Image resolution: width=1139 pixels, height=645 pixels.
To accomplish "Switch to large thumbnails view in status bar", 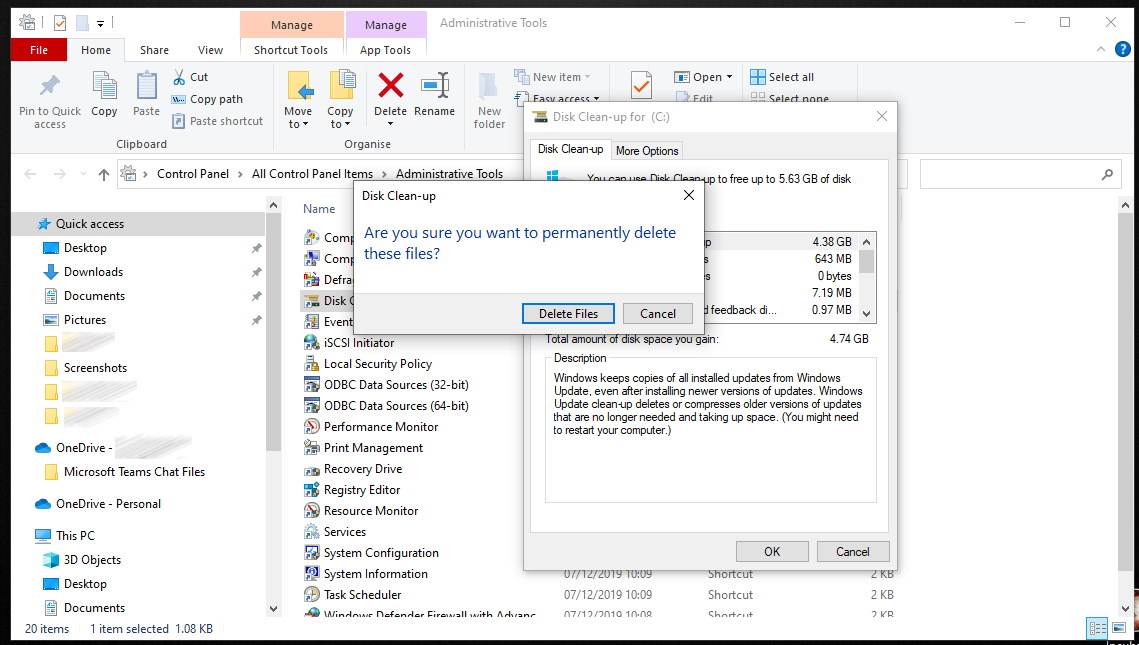I will [1117, 628].
